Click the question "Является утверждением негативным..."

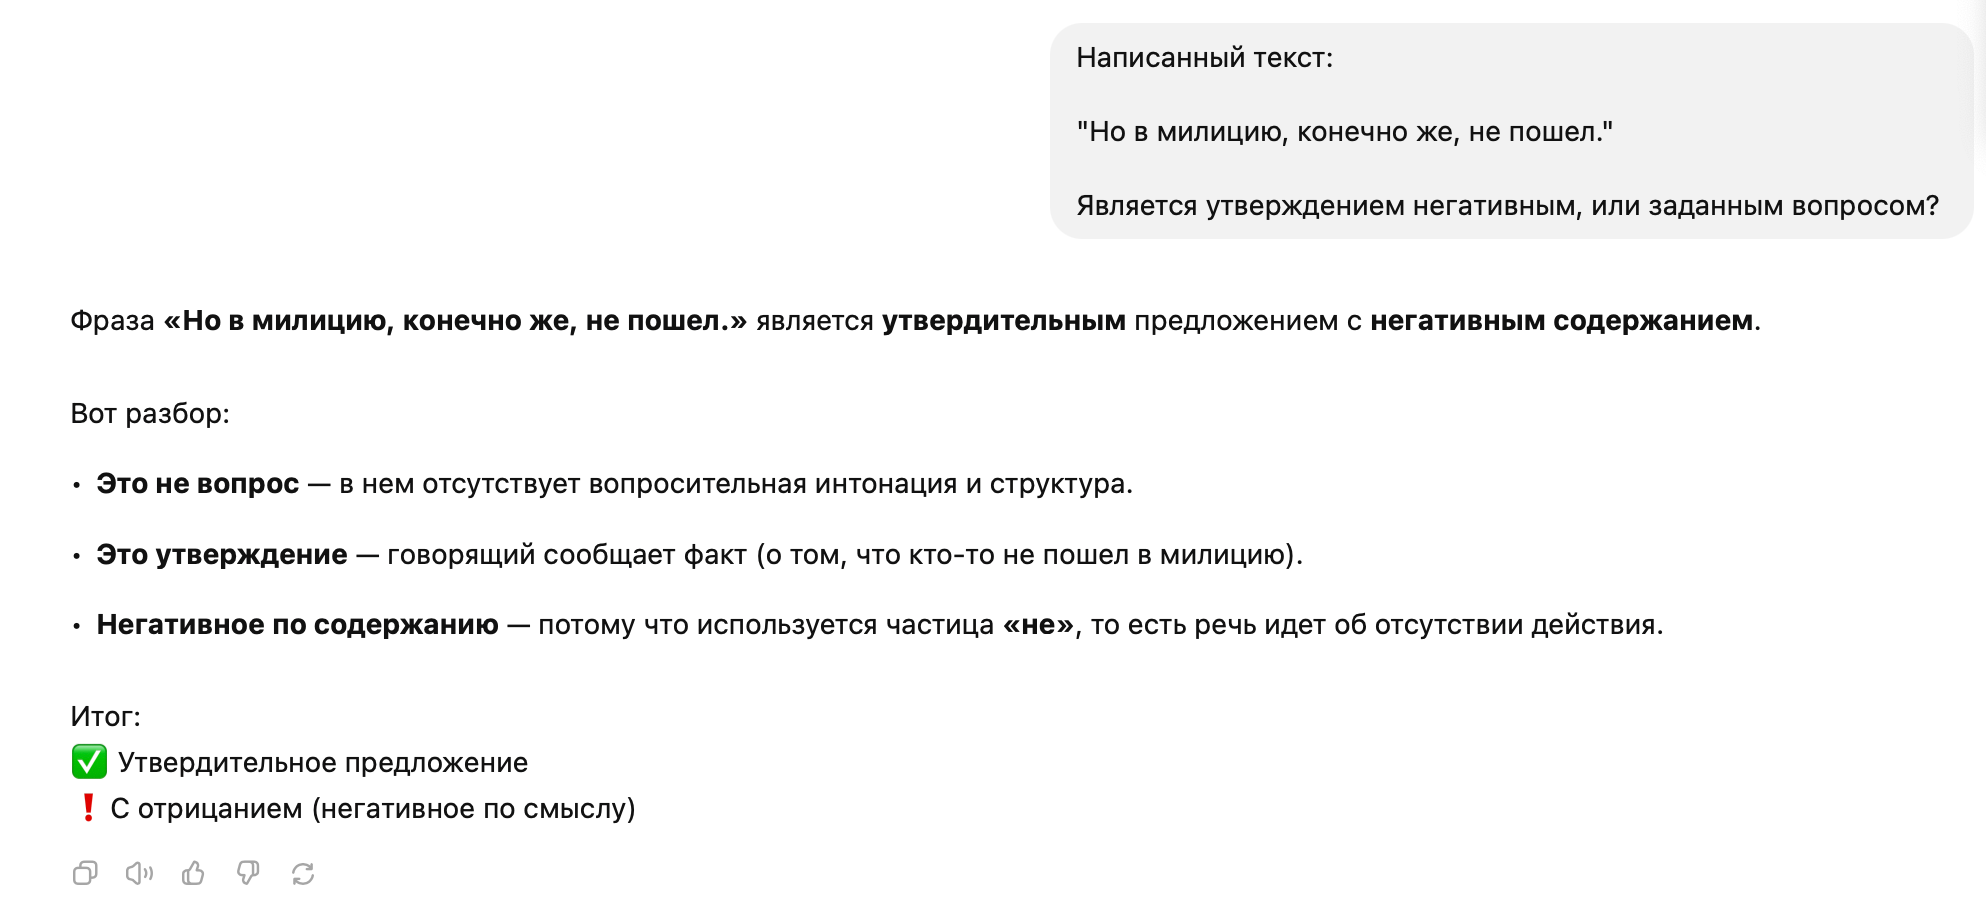coord(1507,206)
